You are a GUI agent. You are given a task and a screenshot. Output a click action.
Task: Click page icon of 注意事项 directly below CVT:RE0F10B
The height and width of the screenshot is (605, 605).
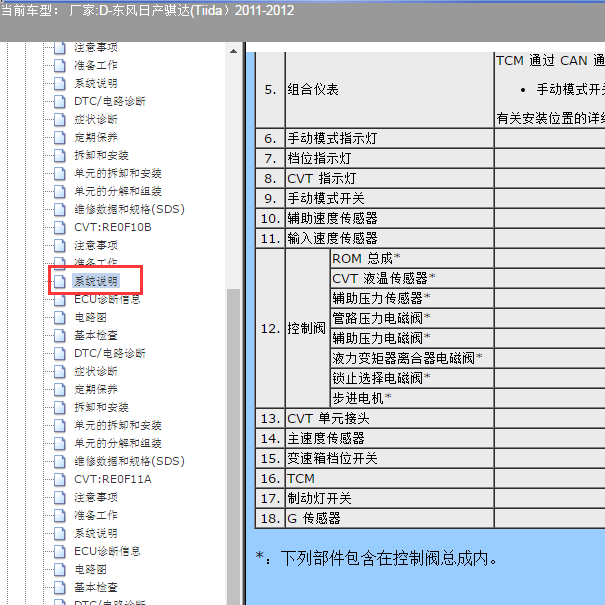pos(60,245)
